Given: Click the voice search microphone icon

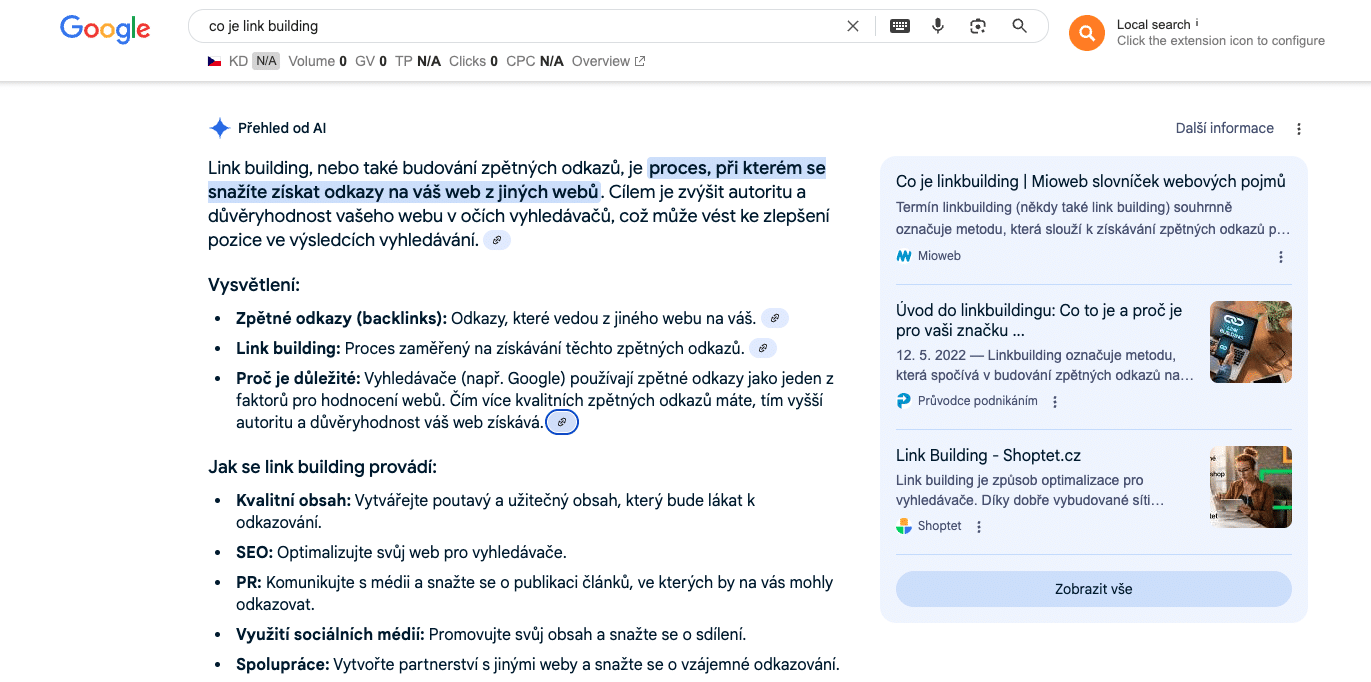Looking at the screenshot, I should coord(937,25).
